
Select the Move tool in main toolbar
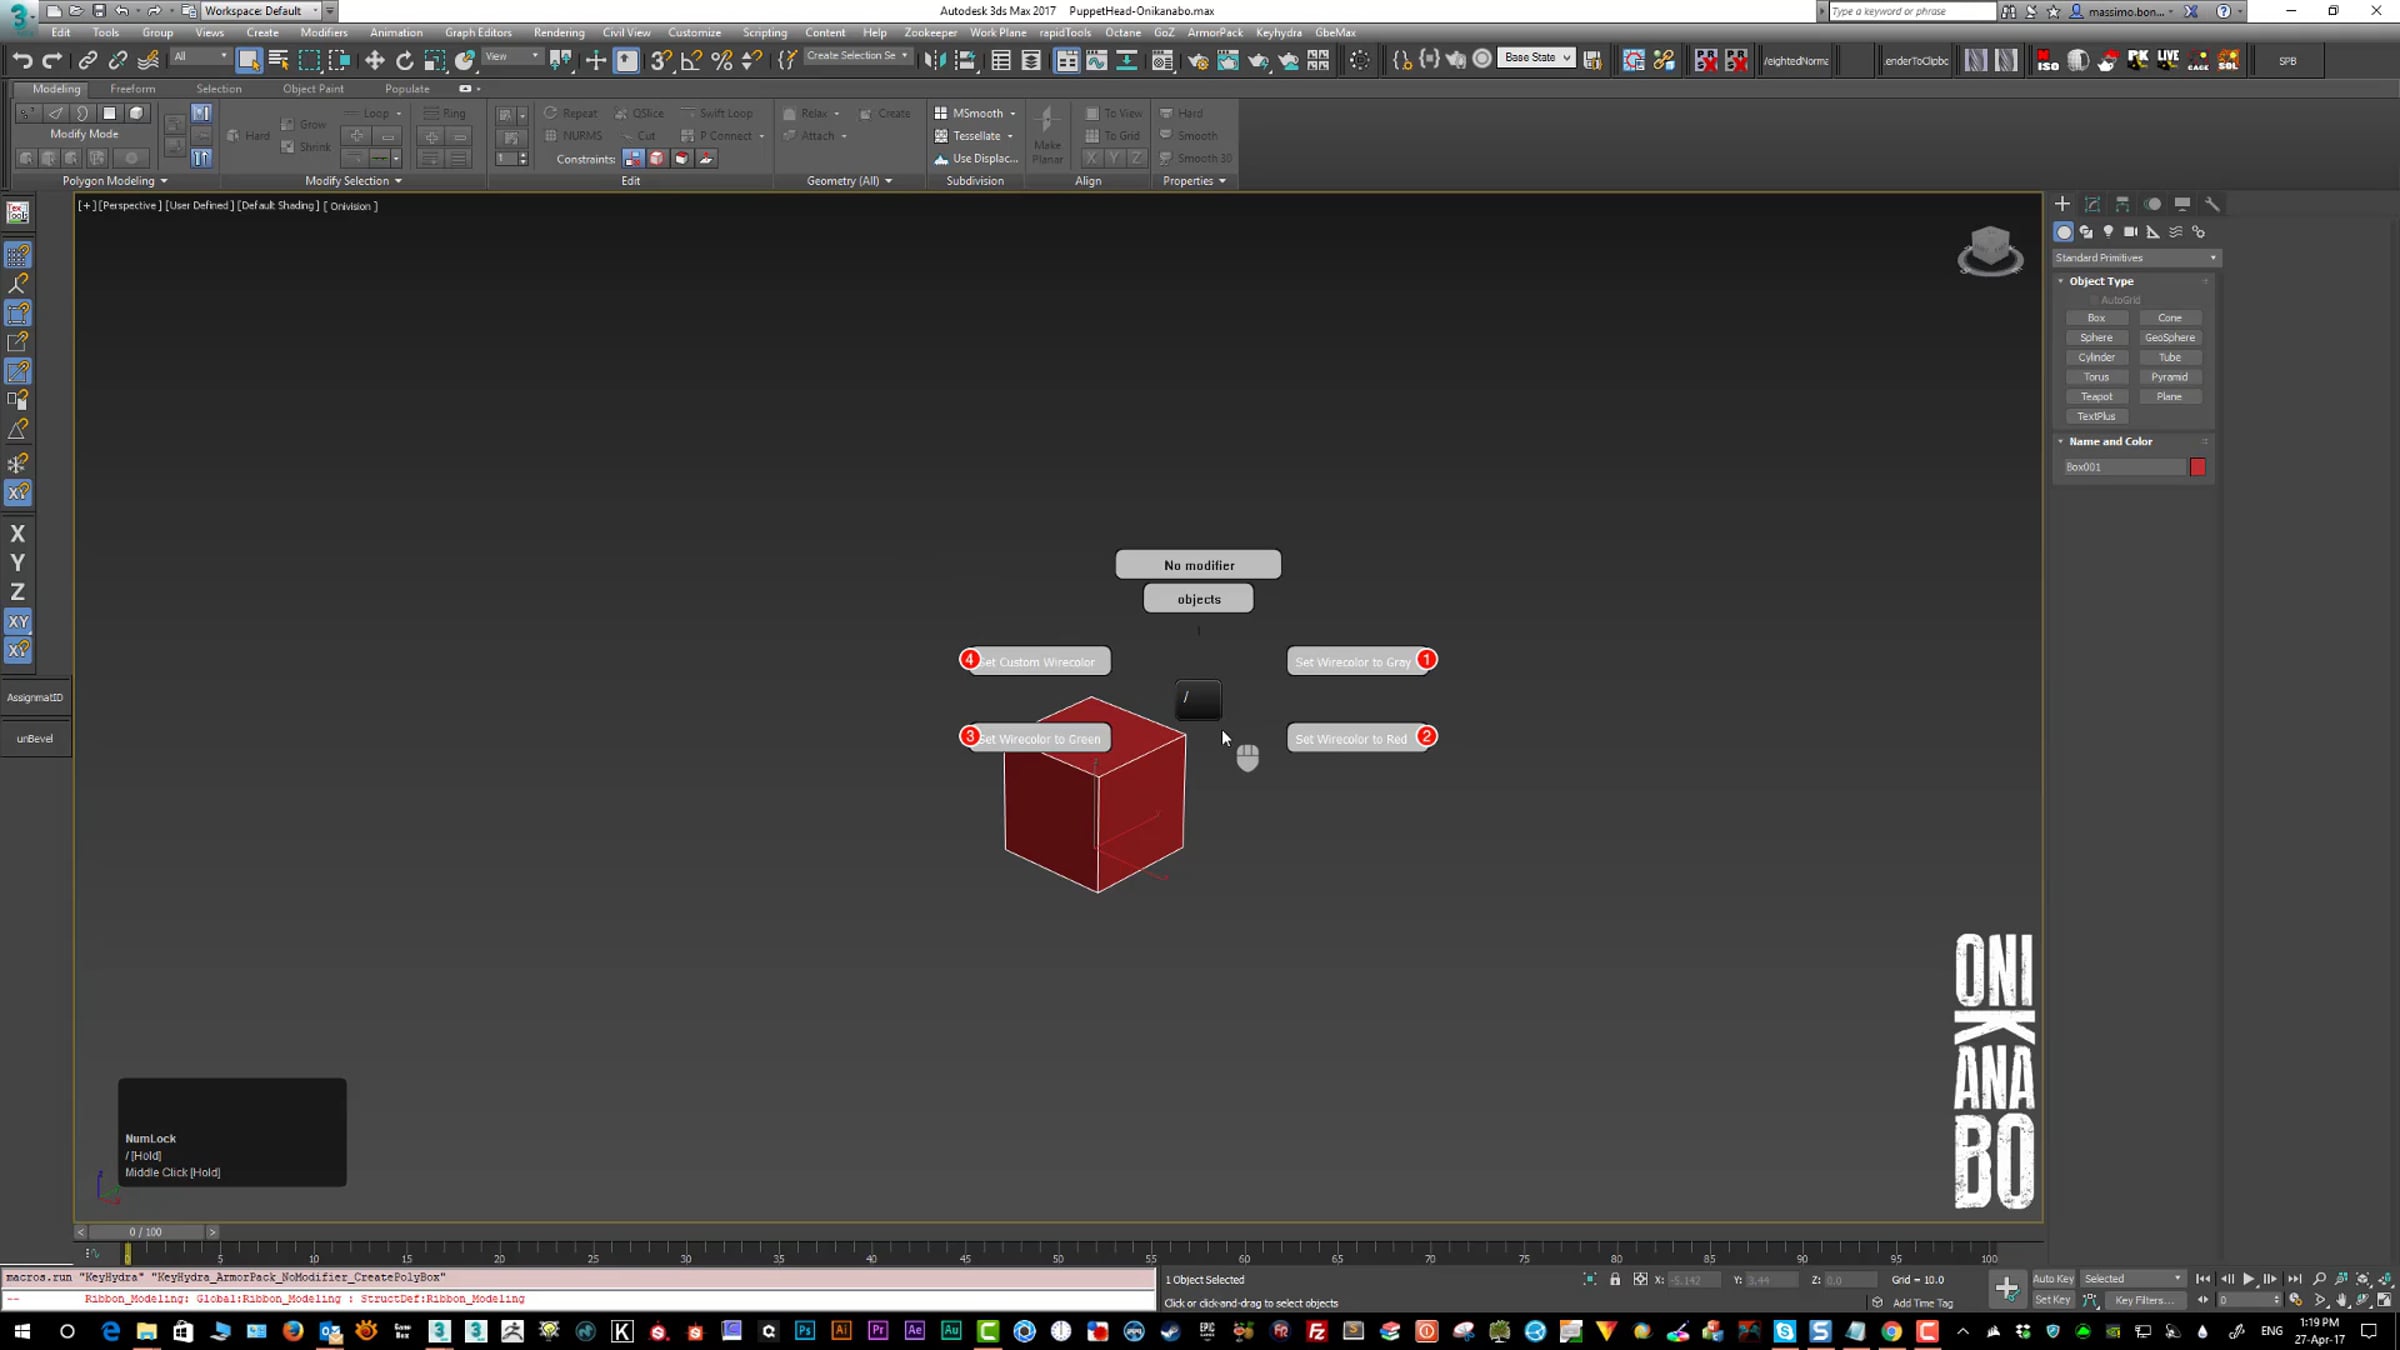375,61
